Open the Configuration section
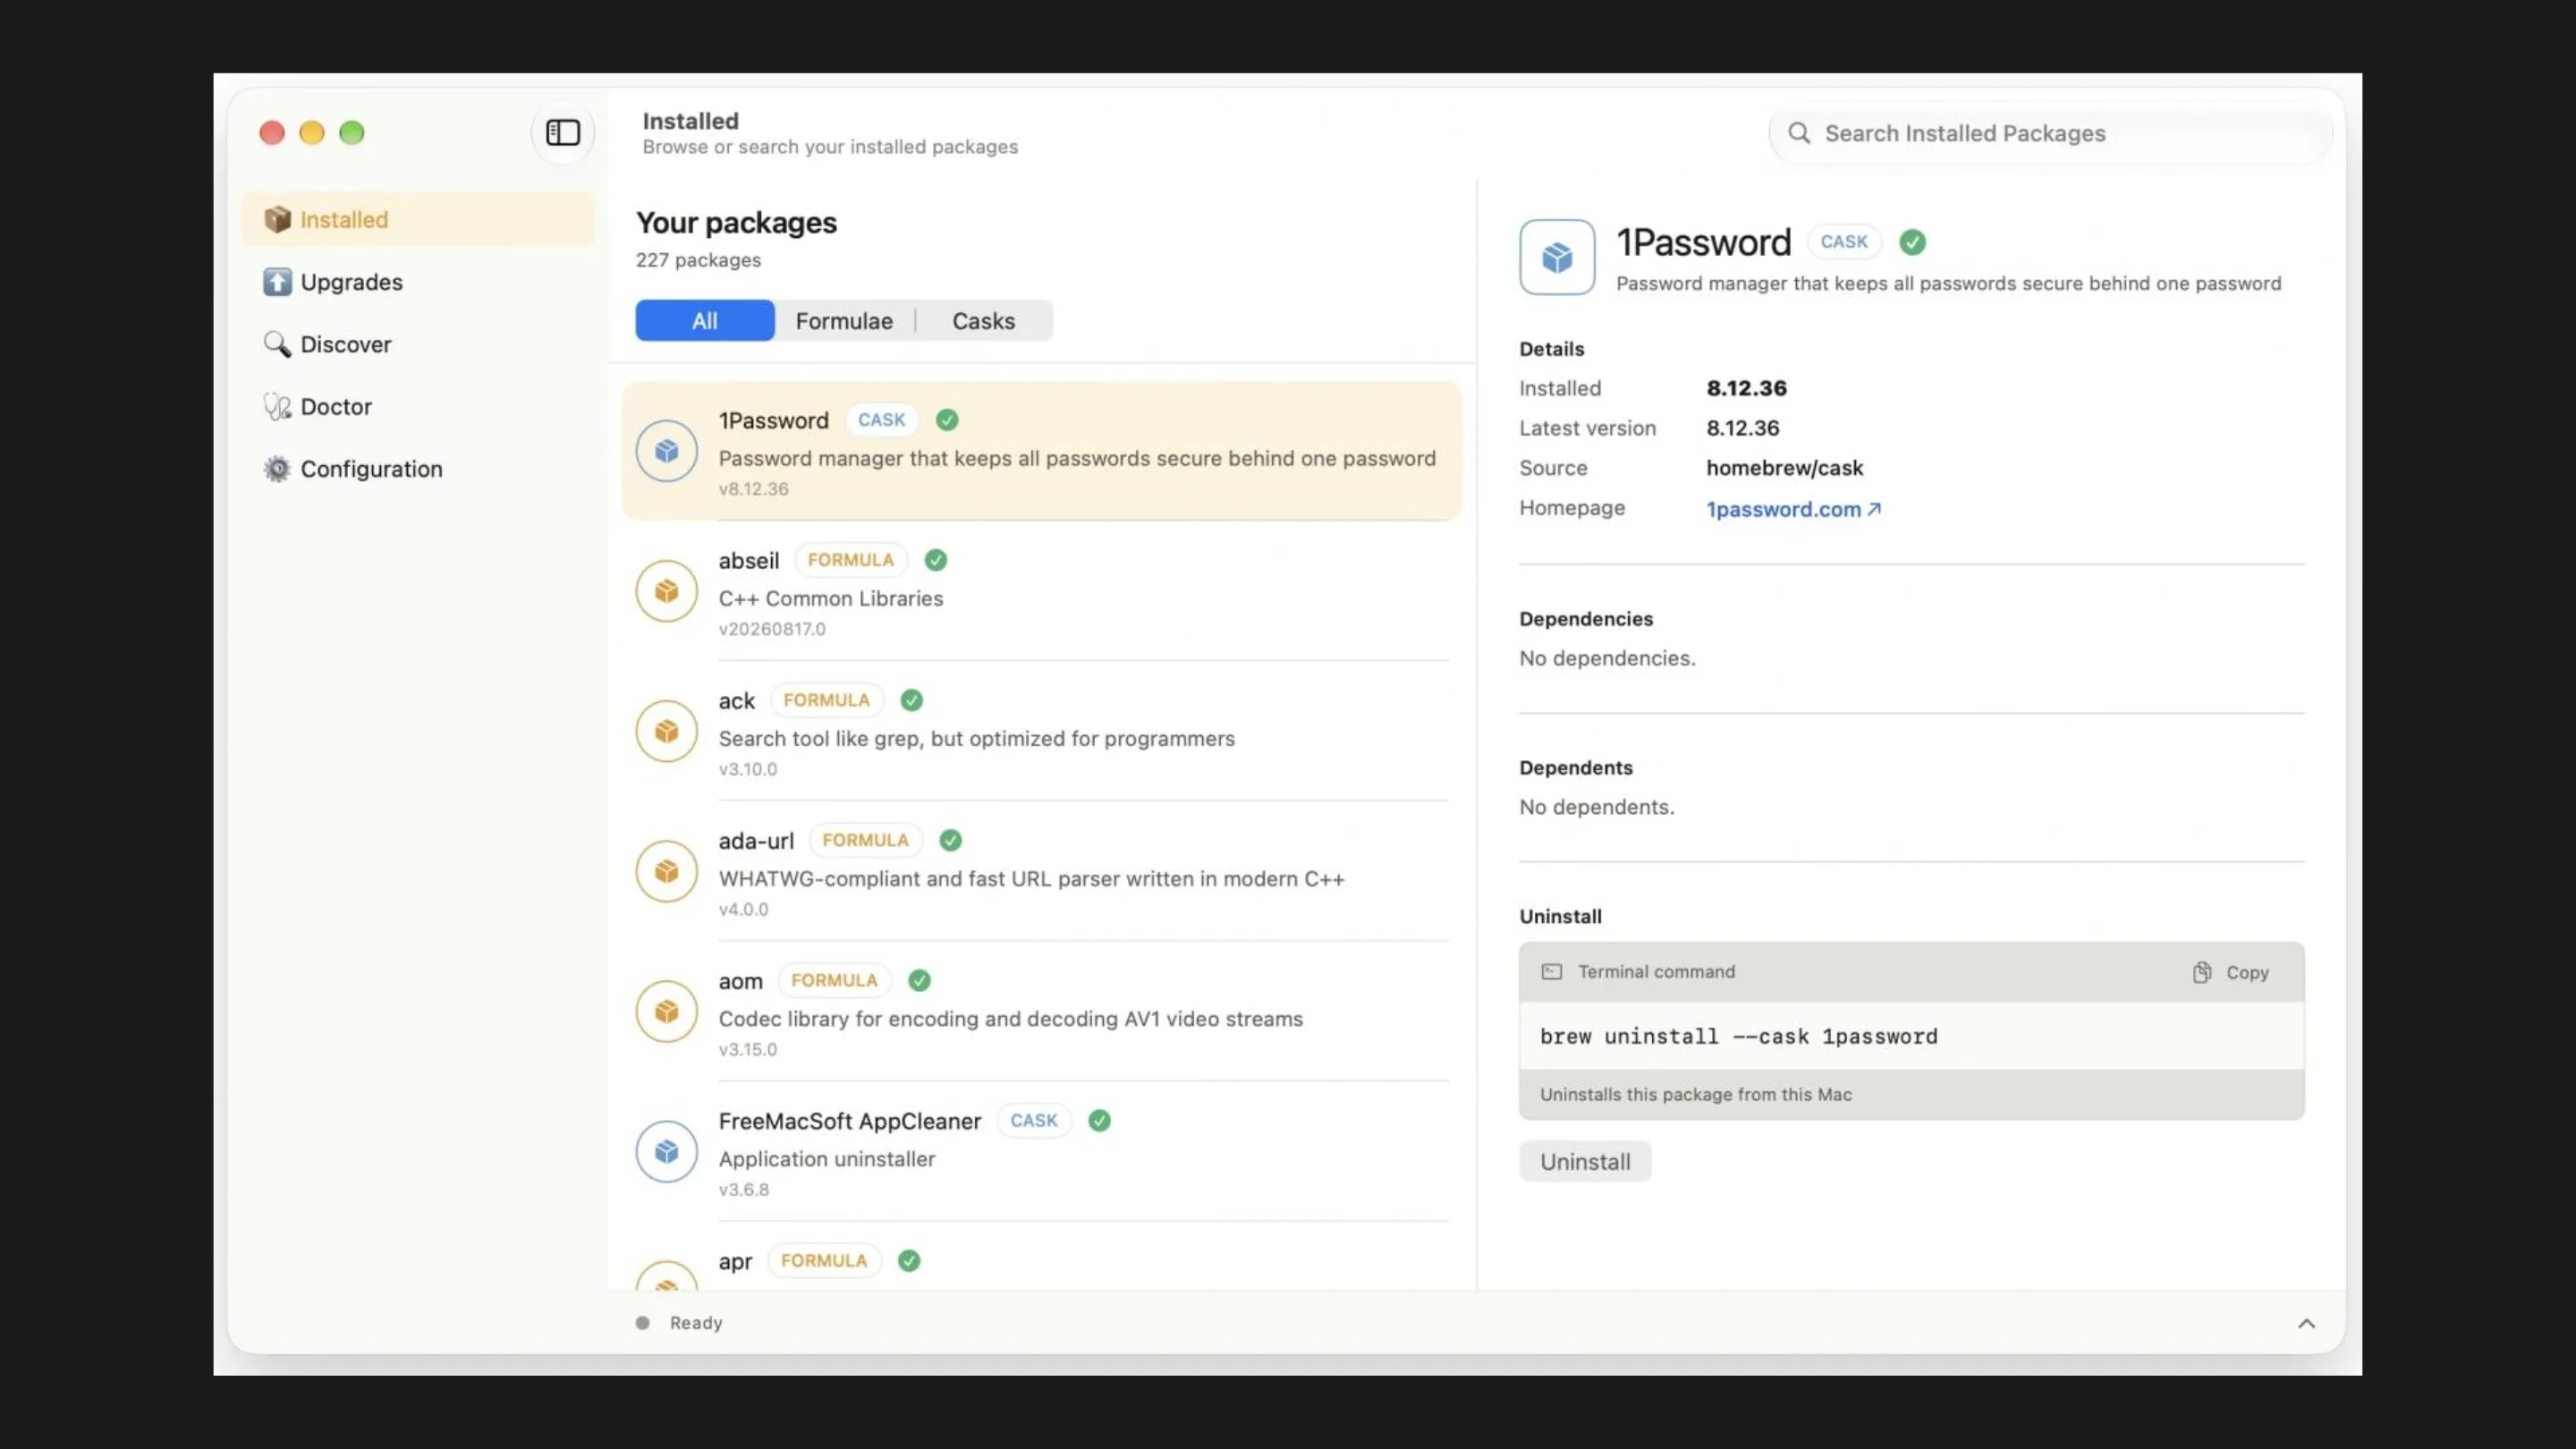Image resolution: width=2576 pixels, height=1449 pixels. [418, 469]
